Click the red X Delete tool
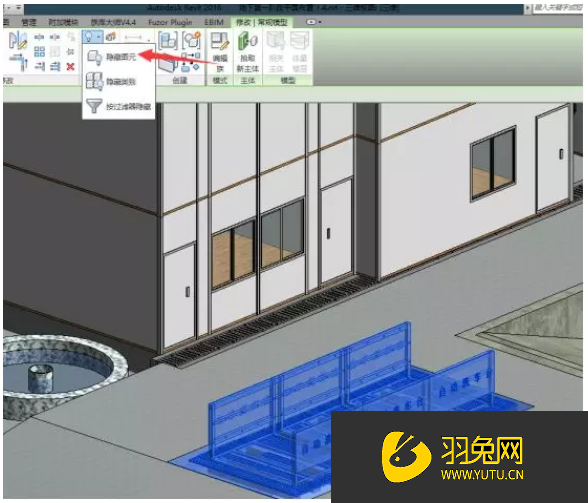Image resolution: width=588 pixels, height=503 pixels. click(70, 67)
